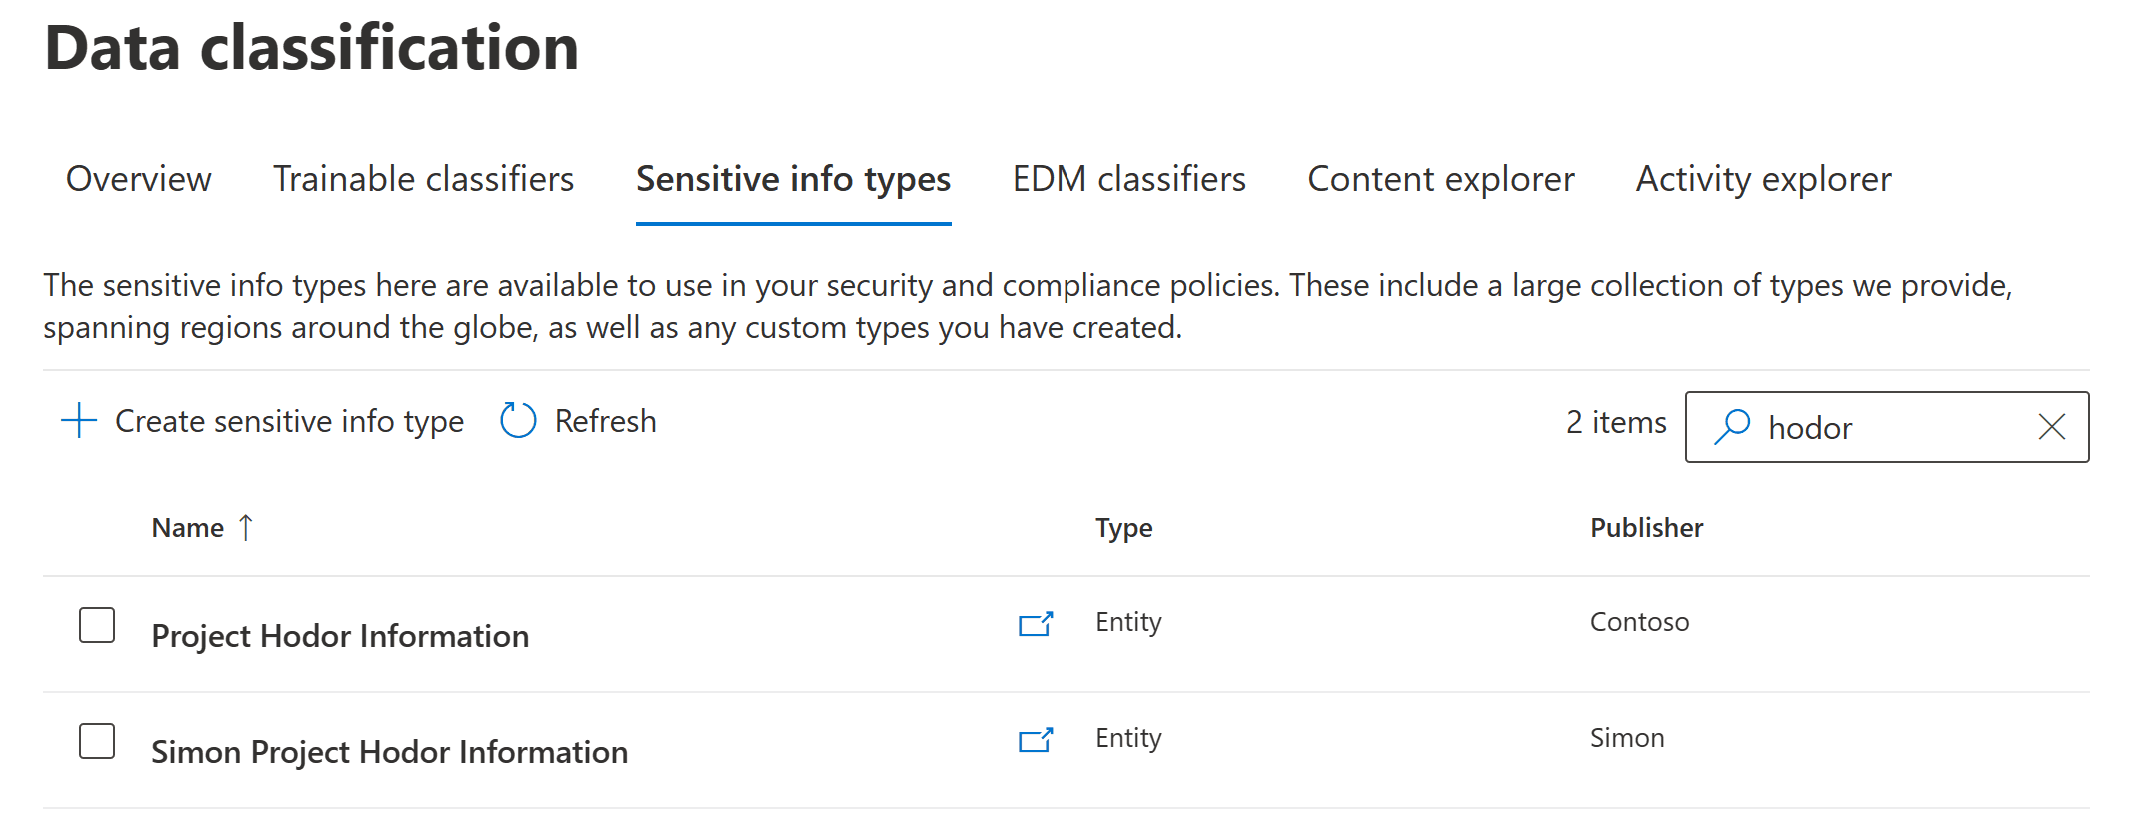Click the Name column sort arrow icon
Image resolution: width=2142 pixels, height=830 pixels.
[245, 526]
